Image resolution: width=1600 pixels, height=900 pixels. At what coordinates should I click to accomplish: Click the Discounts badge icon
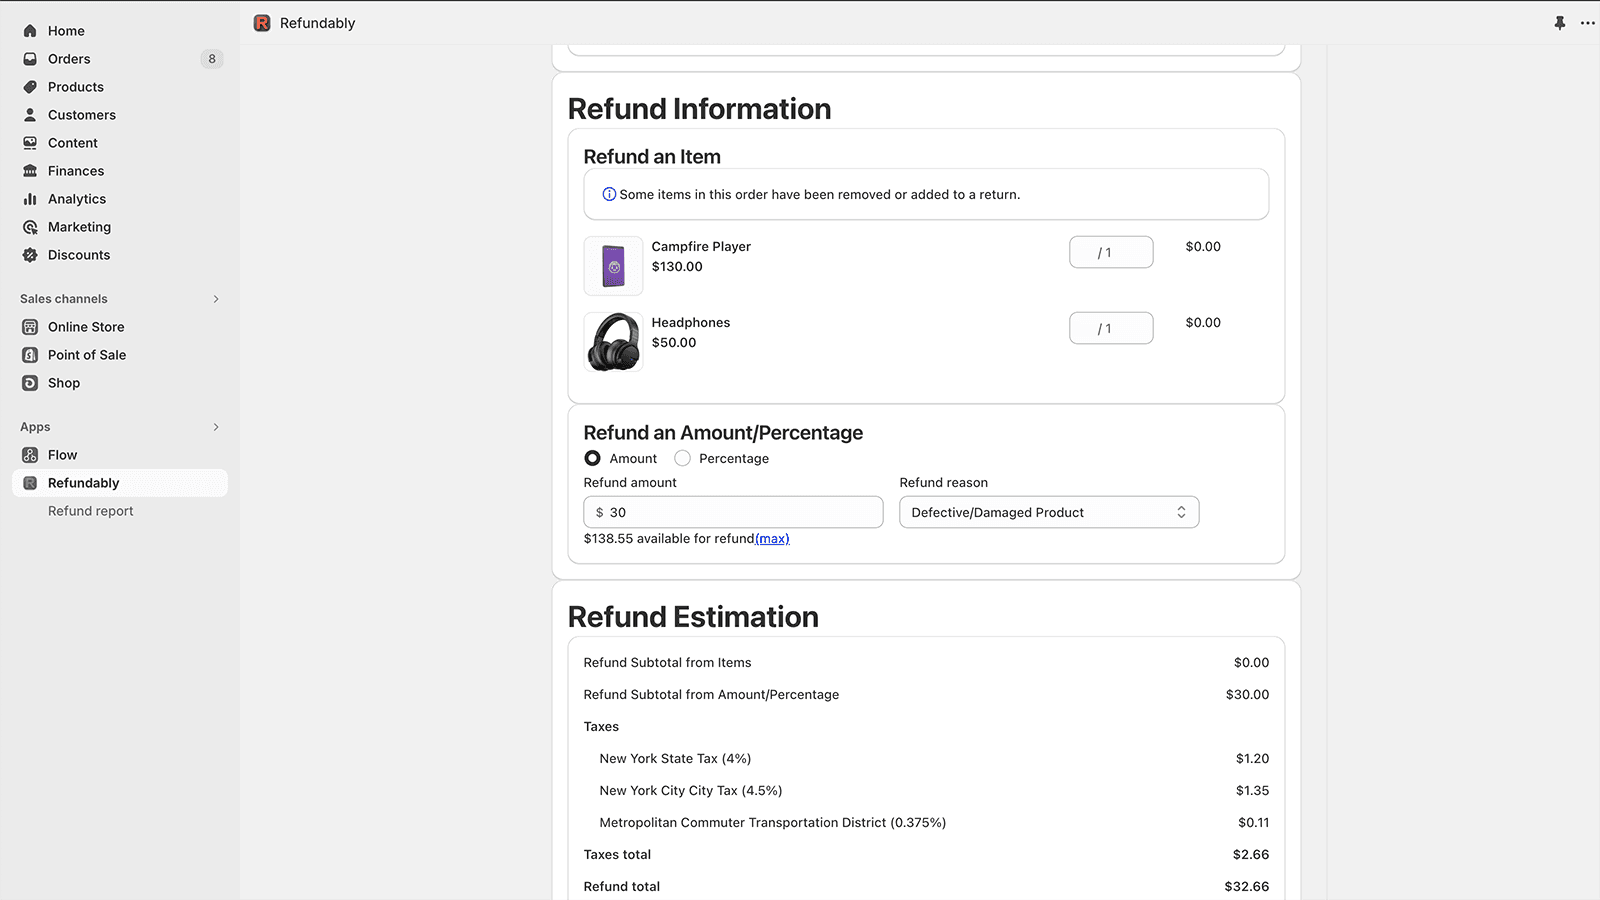pos(30,255)
